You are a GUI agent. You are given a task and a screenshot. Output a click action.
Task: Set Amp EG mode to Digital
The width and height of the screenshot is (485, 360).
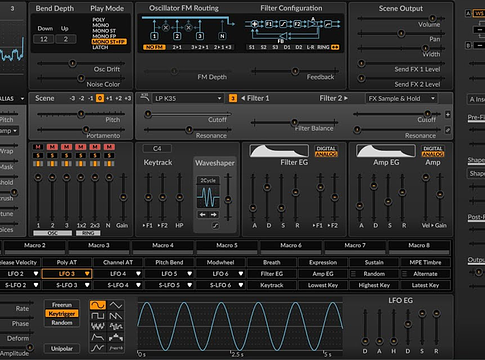pos(433,149)
